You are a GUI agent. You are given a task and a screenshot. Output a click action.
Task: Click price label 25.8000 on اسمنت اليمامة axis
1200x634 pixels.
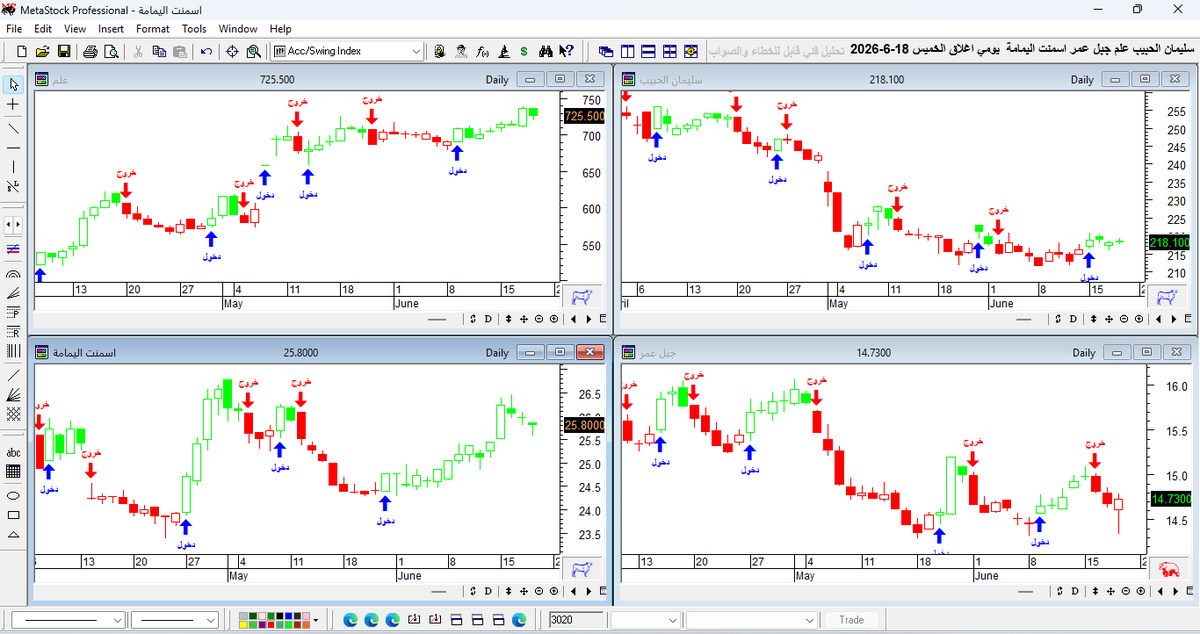(x=584, y=425)
